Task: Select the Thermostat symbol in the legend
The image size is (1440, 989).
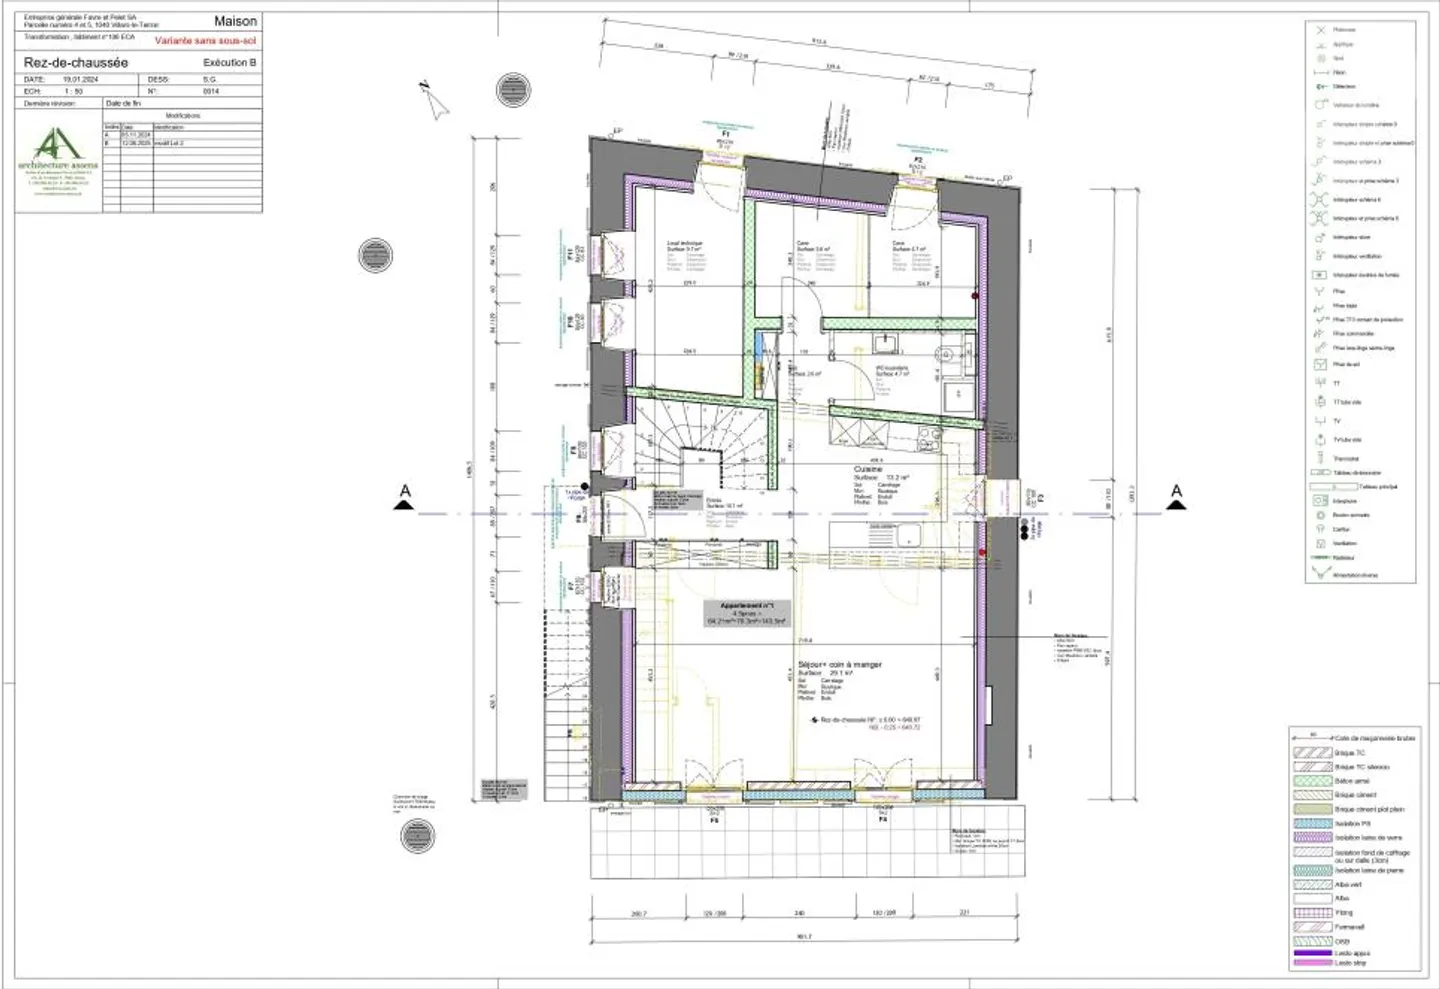Action: click(1320, 458)
